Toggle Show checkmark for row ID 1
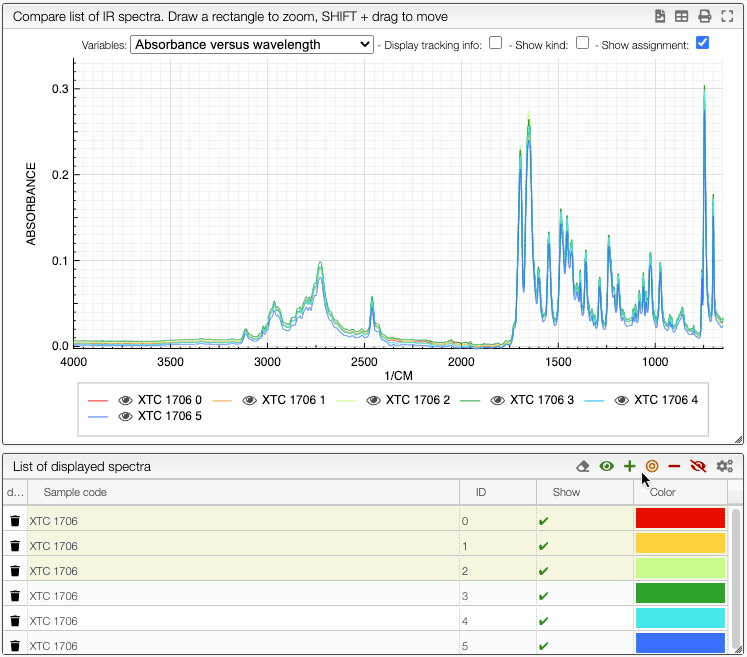747x657 pixels. 543,546
